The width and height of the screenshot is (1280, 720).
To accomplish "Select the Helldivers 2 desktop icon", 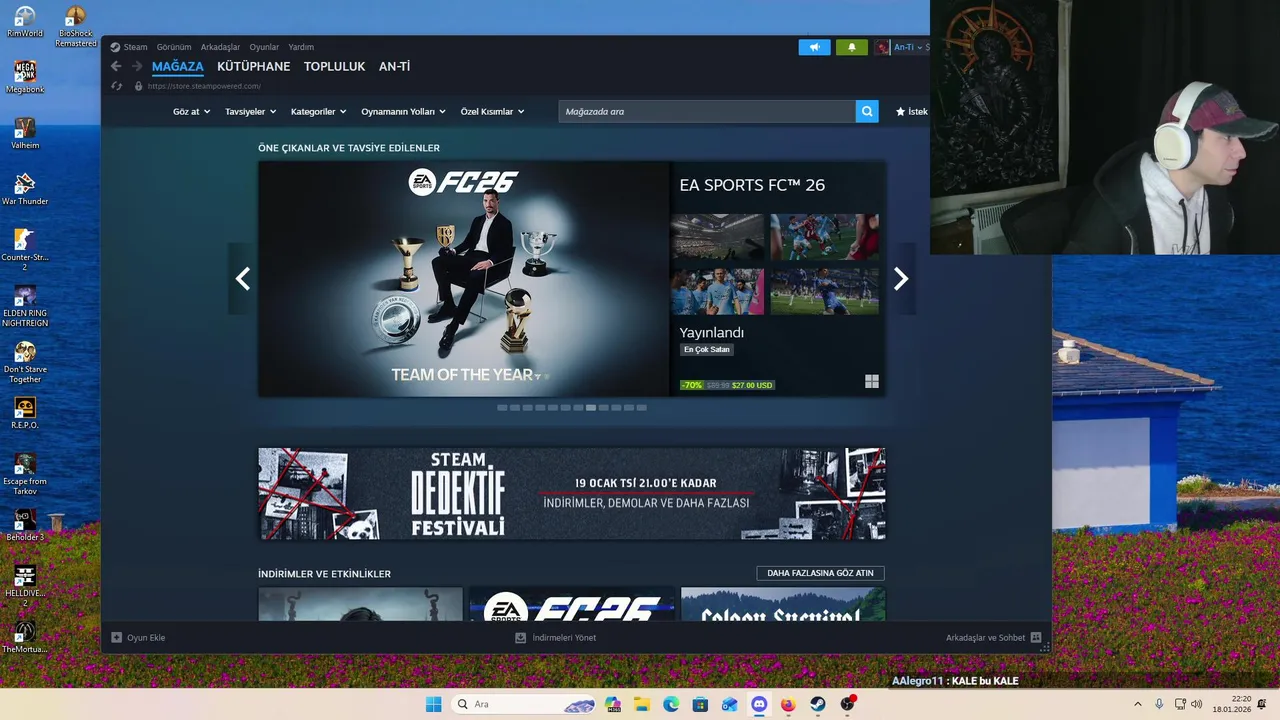I will (25, 586).
